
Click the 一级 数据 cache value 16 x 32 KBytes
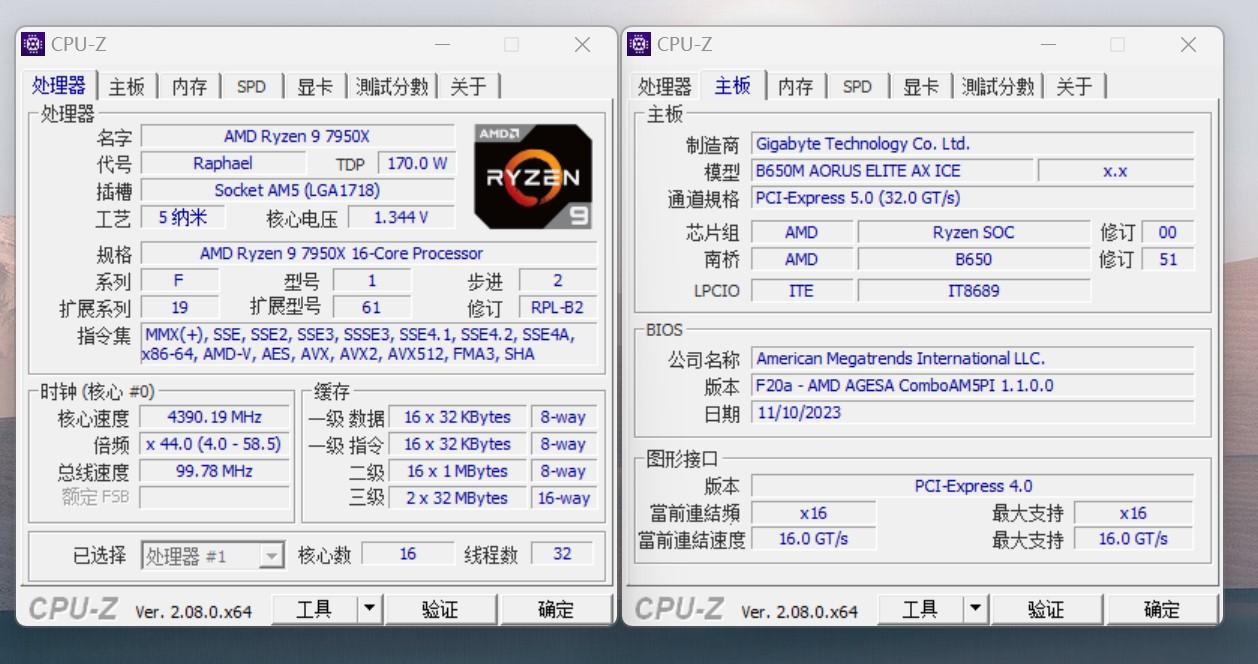coord(457,417)
